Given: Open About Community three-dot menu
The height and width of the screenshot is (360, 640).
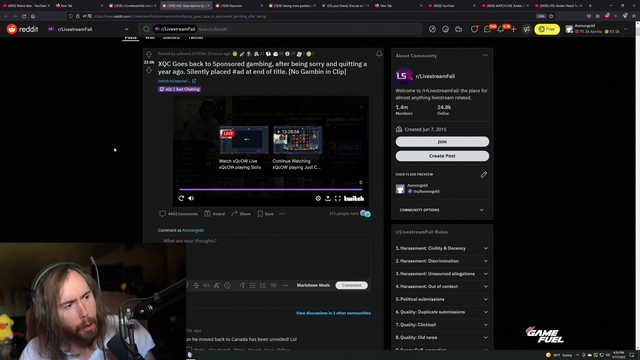Looking at the screenshot, I should pos(485,55).
